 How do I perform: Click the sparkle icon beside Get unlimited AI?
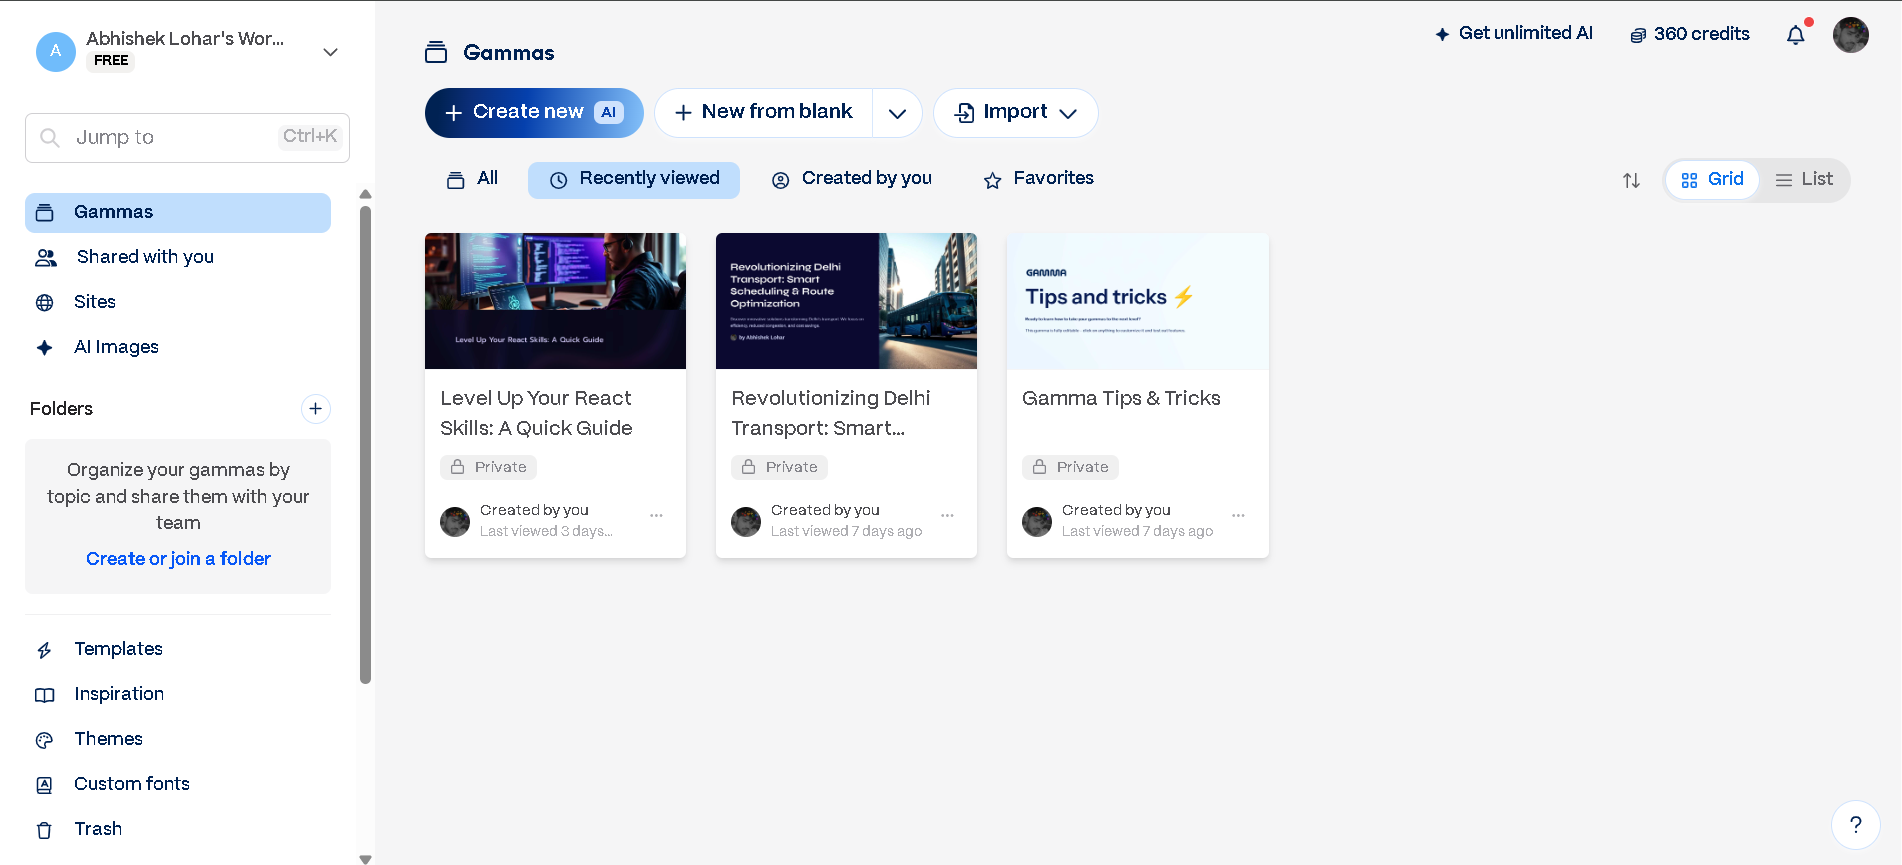(x=1442, y=34)
